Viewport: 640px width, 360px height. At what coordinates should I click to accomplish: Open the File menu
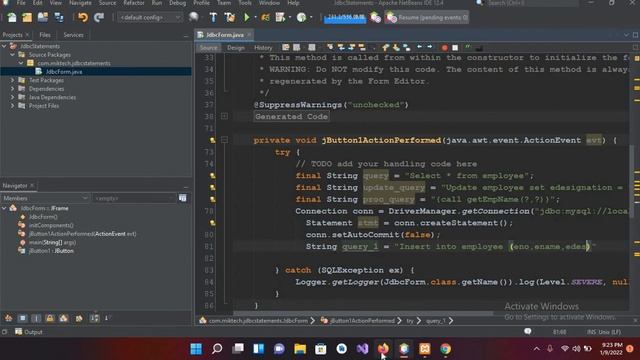(21, 3)
